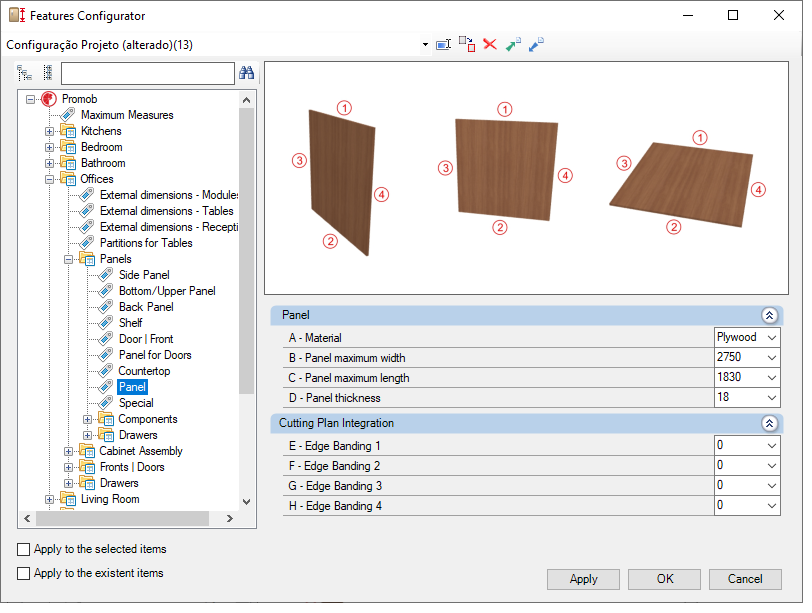Click the tree scroll right arrow
This screenshot has height=613, width=812.
[230, 518]
